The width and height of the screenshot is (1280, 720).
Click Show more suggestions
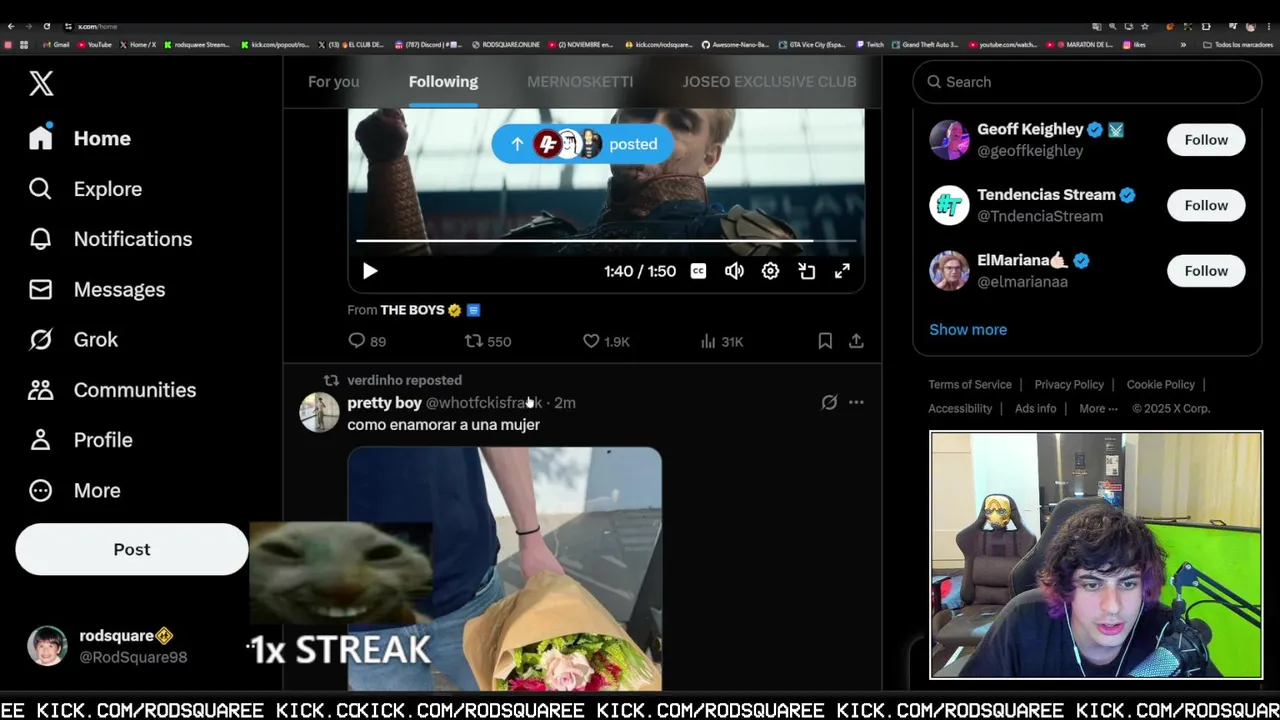pyautogui.click(x=968, y=329)
